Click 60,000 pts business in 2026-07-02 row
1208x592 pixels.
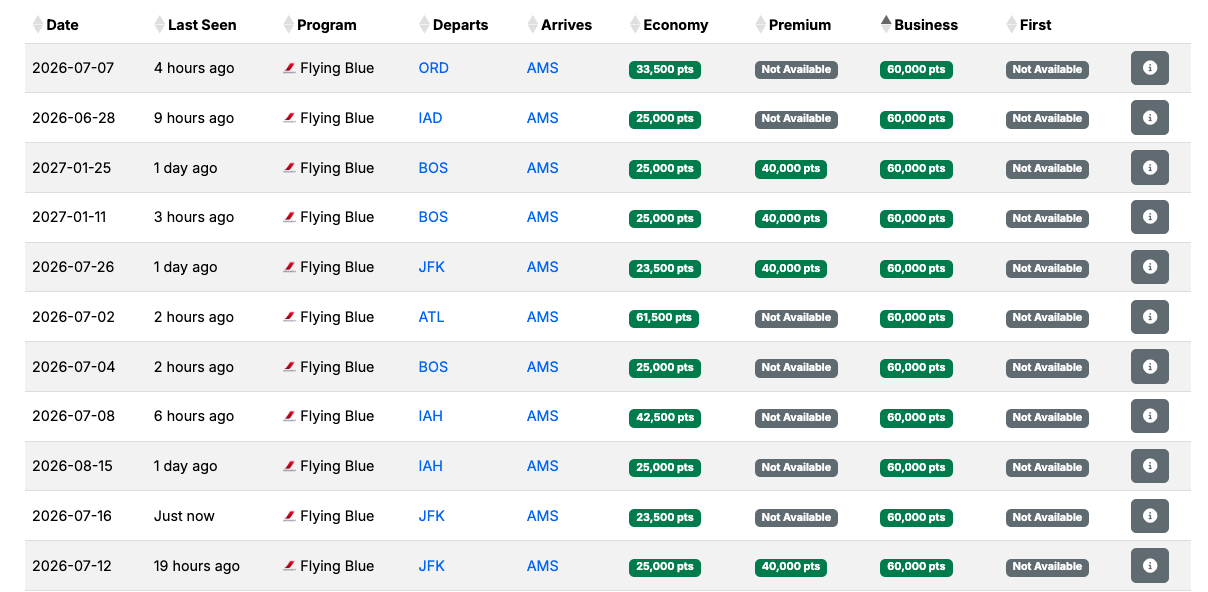tap(916, 318)
